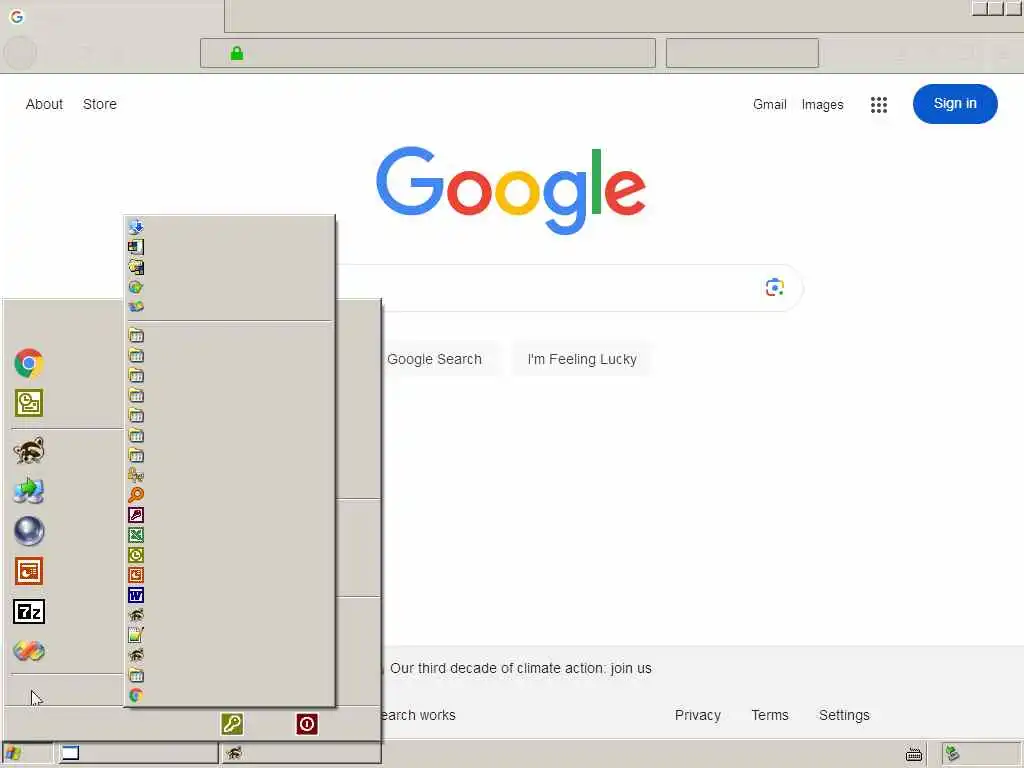Open the Windows Catalog entry icon
The height and width of the screenshot is (768, 1024).
point(136,247)
